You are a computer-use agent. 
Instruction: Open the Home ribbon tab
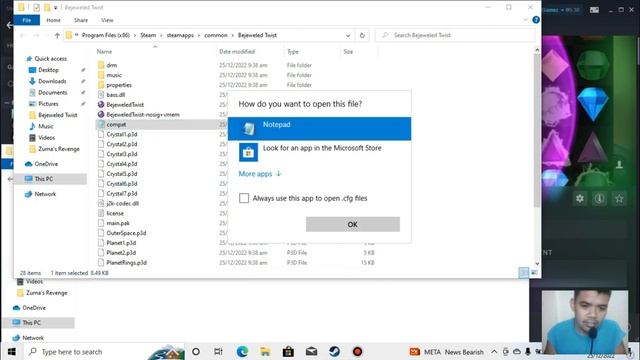pyautogui.click(x=53, y=20)
